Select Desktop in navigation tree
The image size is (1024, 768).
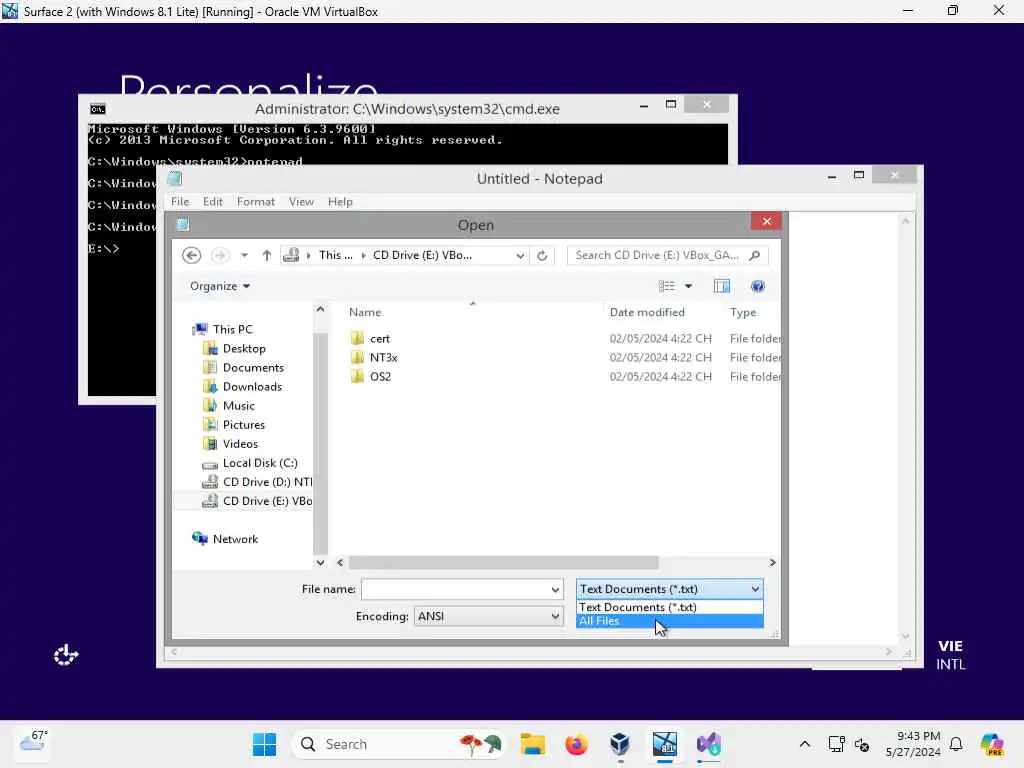[x=244, y=348]
